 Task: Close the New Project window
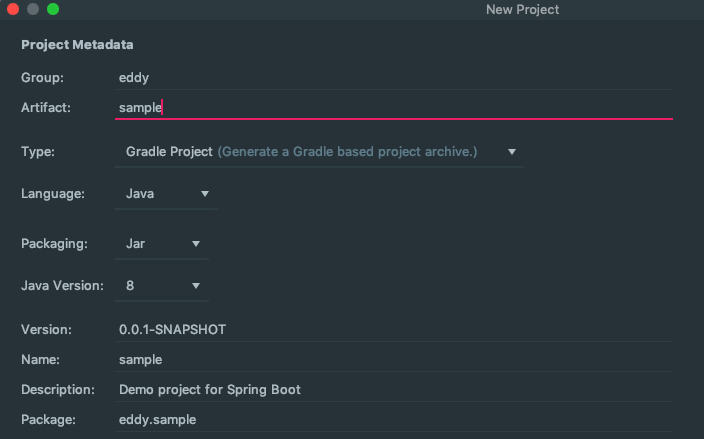pos(13,9)
